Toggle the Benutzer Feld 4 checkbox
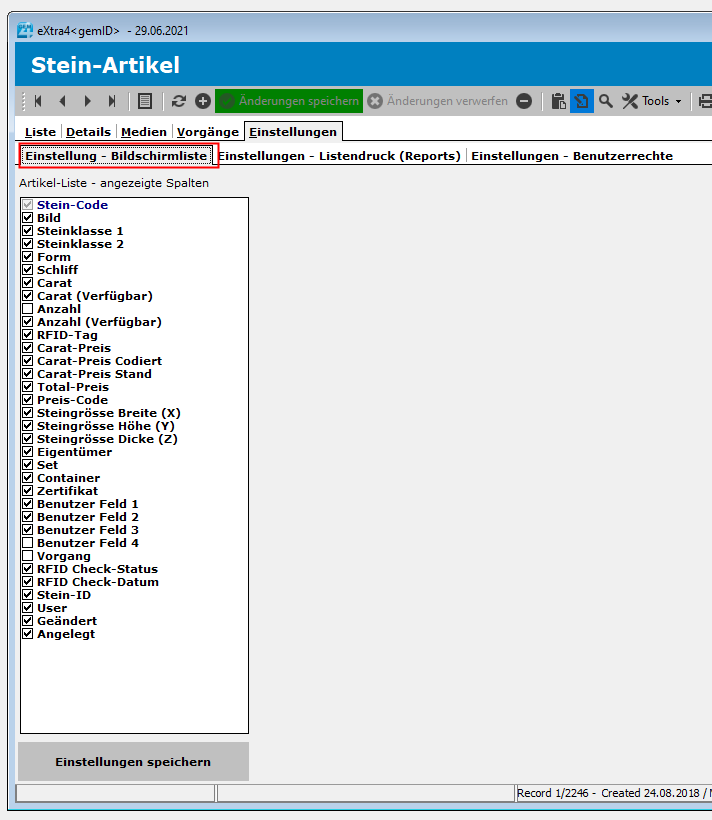 point(28,543)
